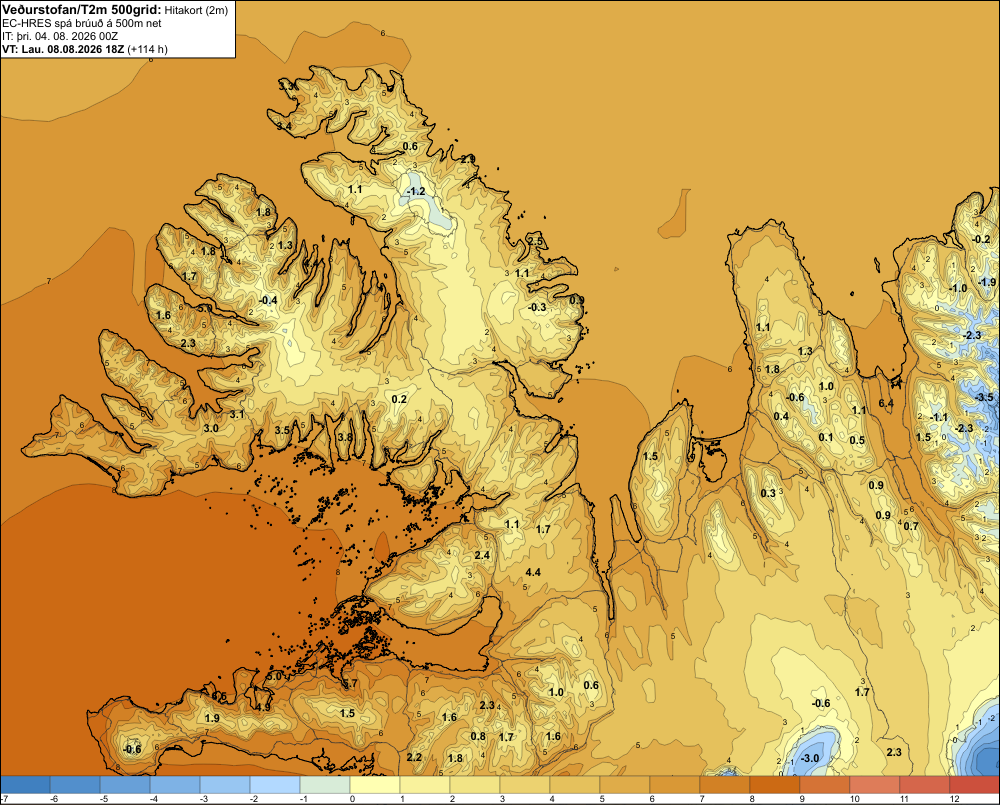Click the '2.5' temperature value on the map
Screen dimensions: 1000x805
pos(536,241)
